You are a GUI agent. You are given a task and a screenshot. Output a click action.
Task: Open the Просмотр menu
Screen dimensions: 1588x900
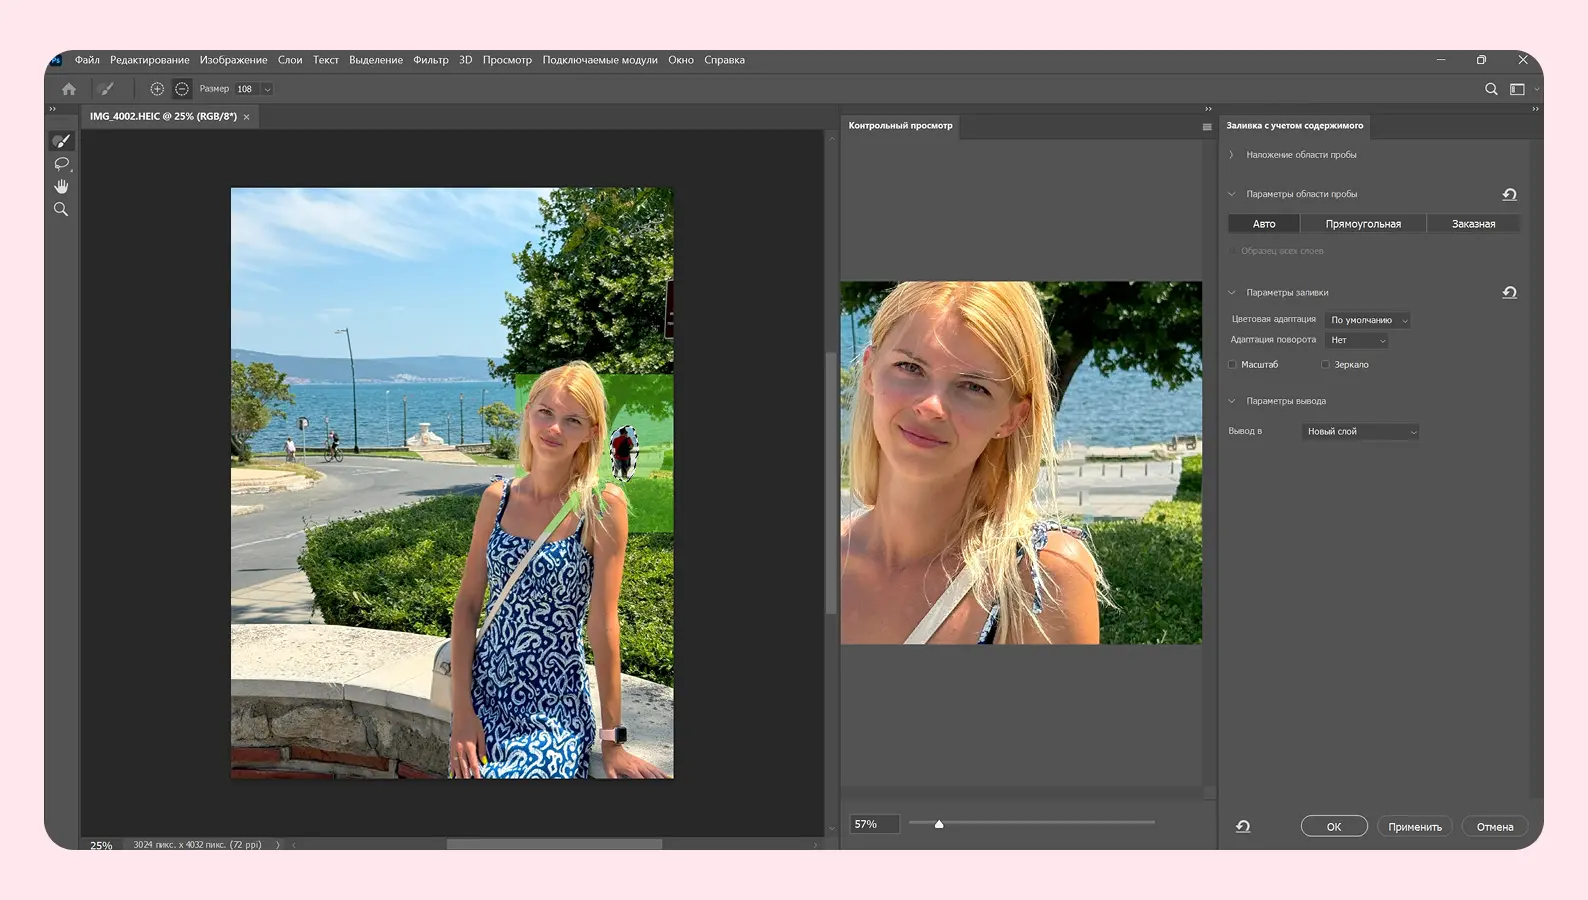(507, 60)
